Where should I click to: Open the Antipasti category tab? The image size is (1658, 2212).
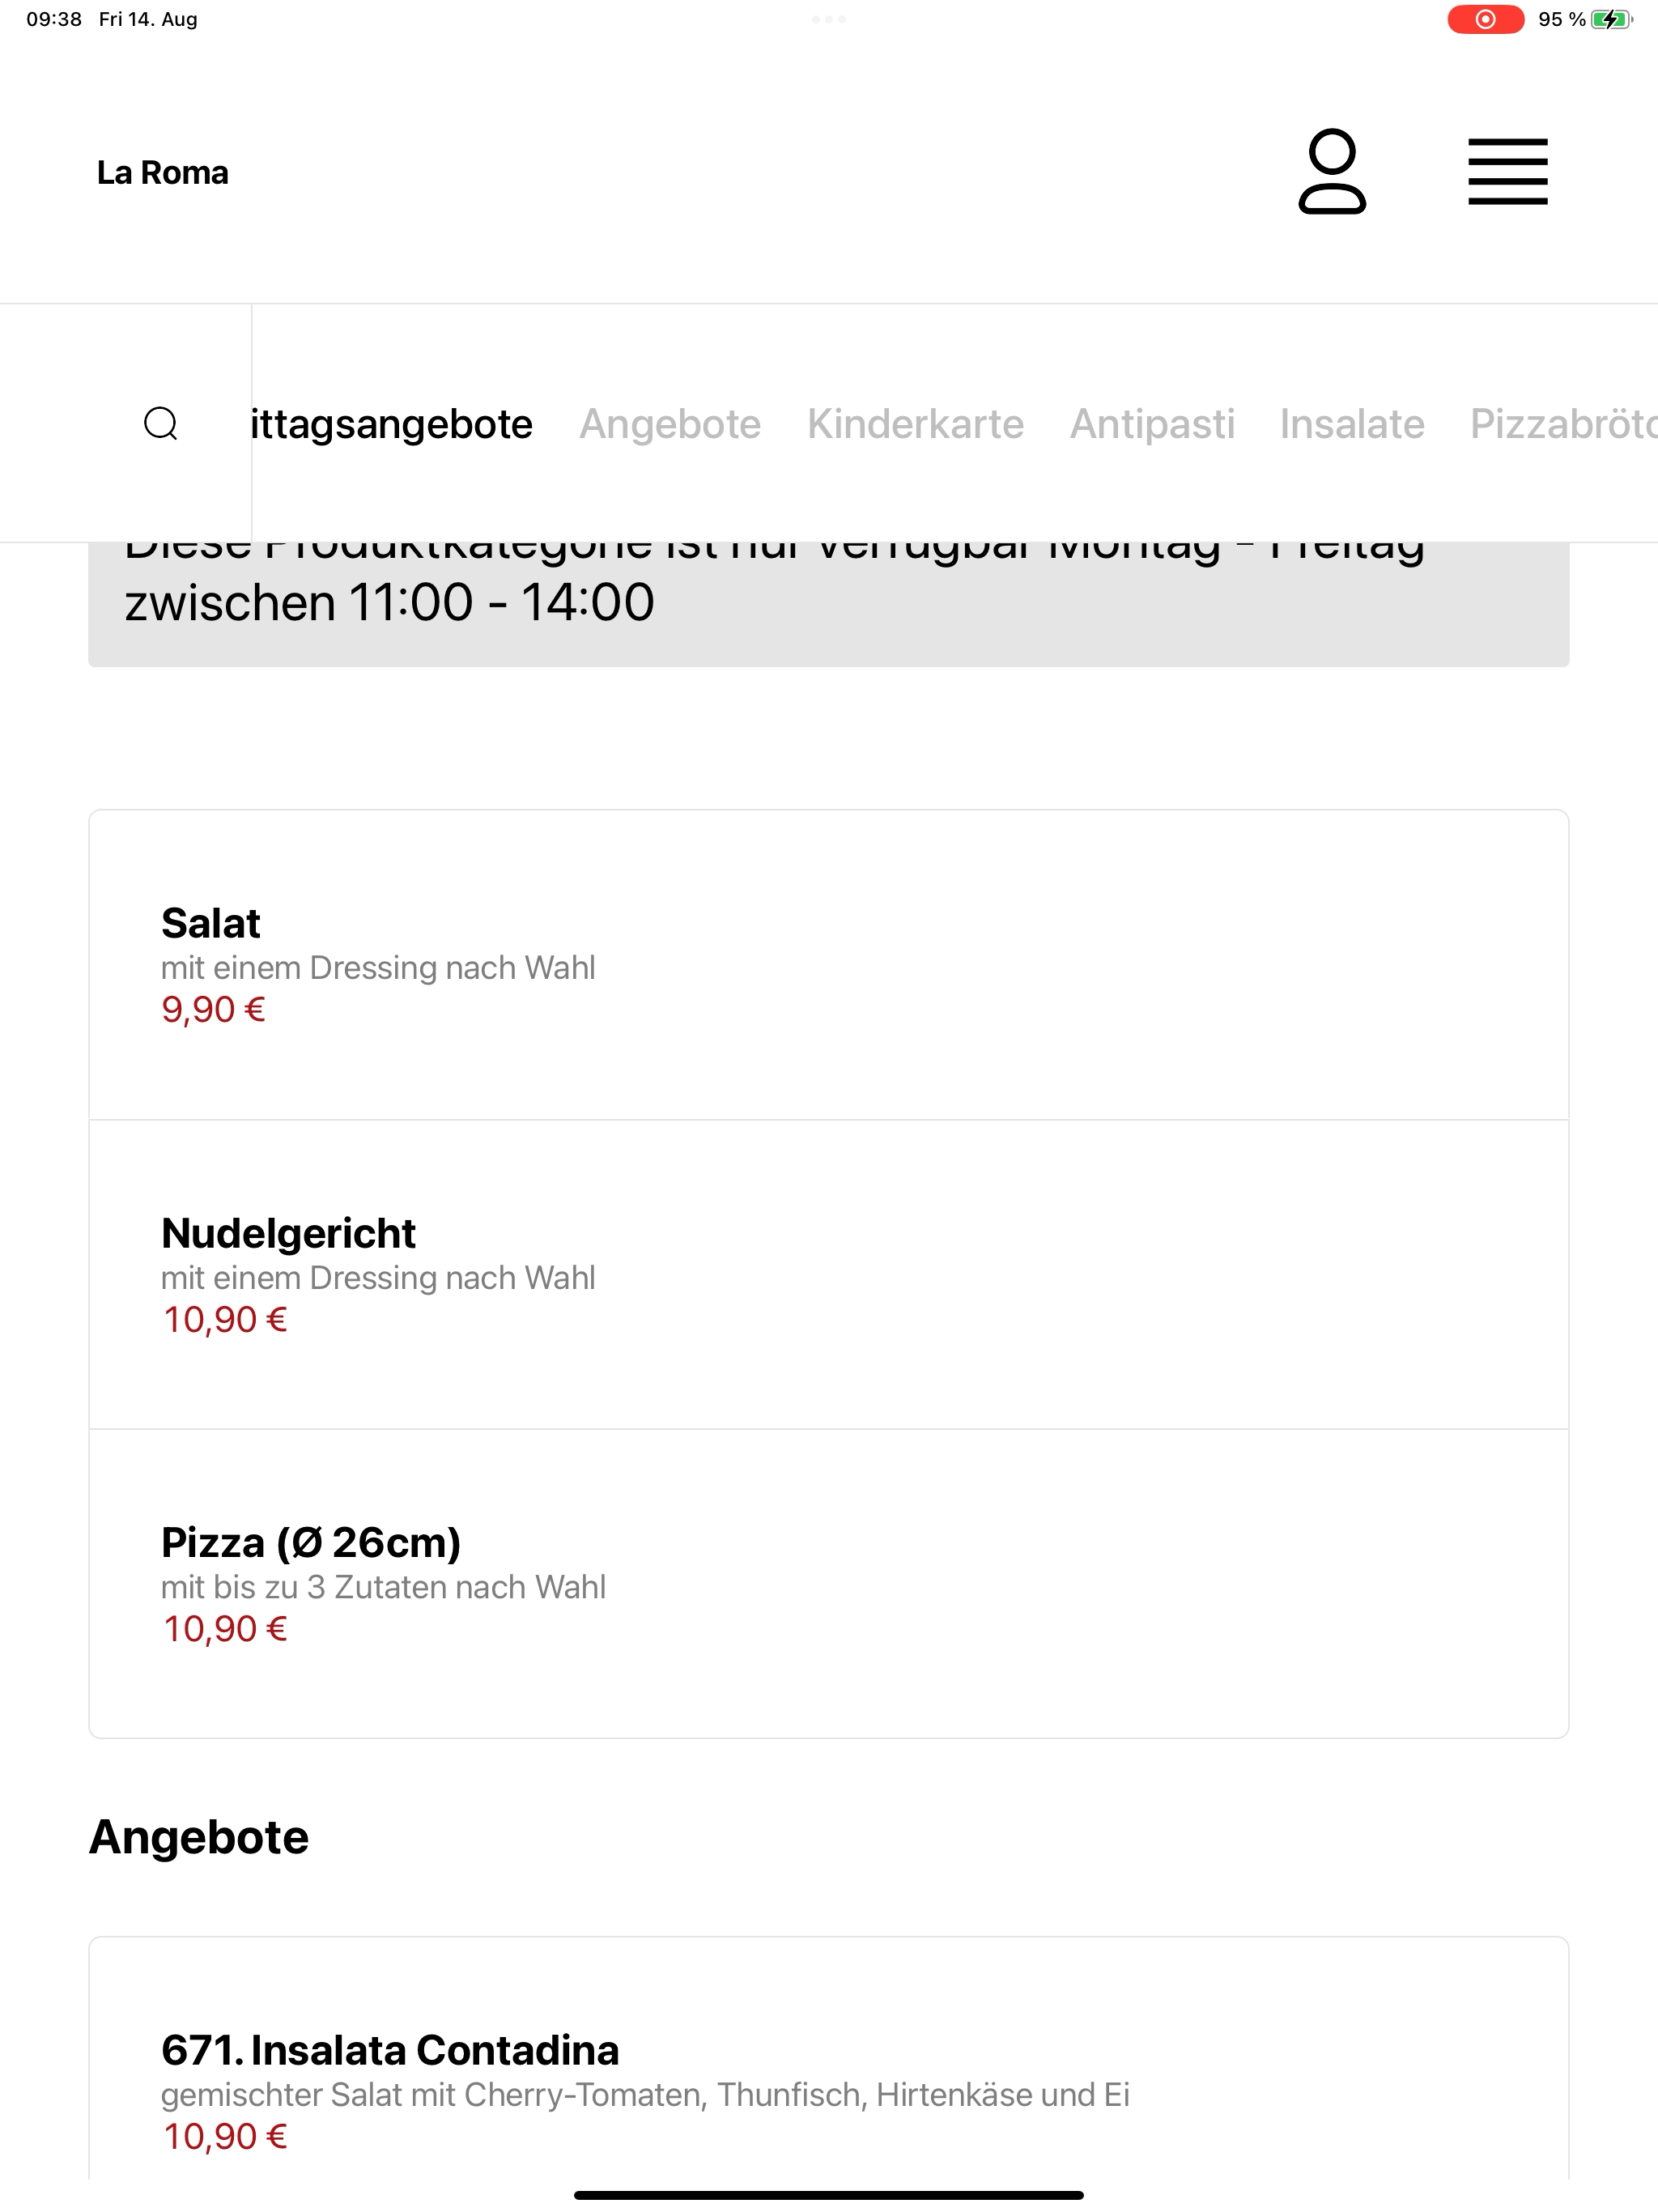tap(1152, 424)
